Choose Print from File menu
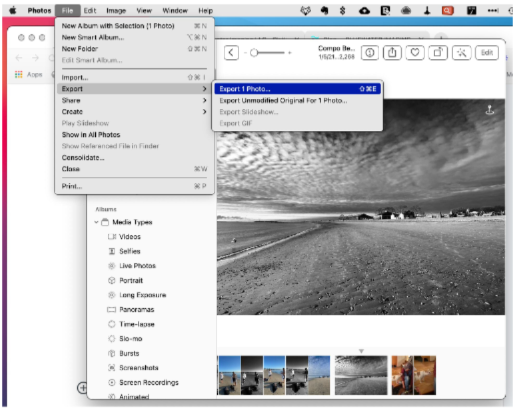Viewport: 515px width, 410px height. coord(134,186)
